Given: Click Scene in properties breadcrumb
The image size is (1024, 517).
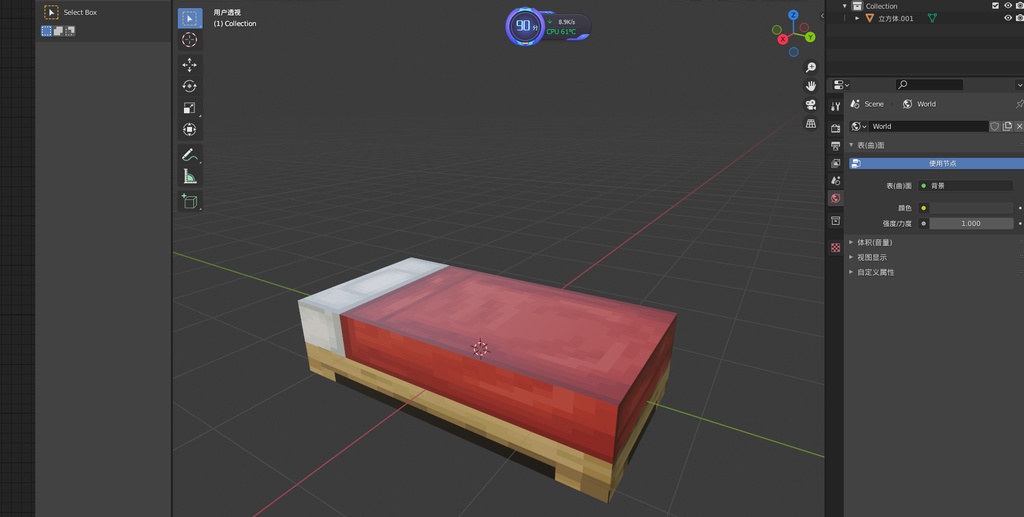Looking at the screenshot, I should coord(874,104).
